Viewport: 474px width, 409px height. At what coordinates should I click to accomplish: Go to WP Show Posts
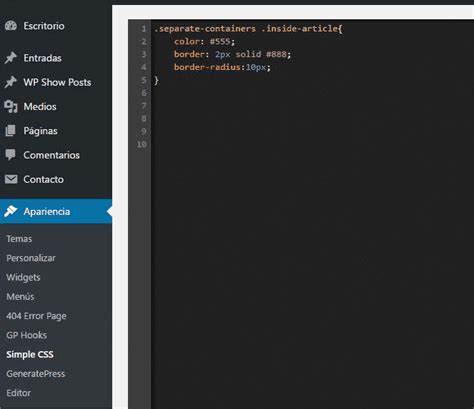pos(56,82)
